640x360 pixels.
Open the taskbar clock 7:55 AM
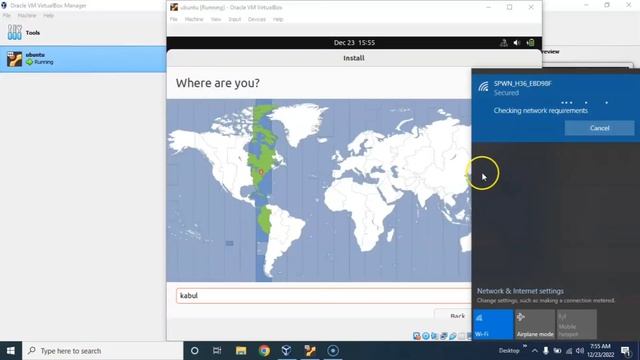[x=600, y=351]
